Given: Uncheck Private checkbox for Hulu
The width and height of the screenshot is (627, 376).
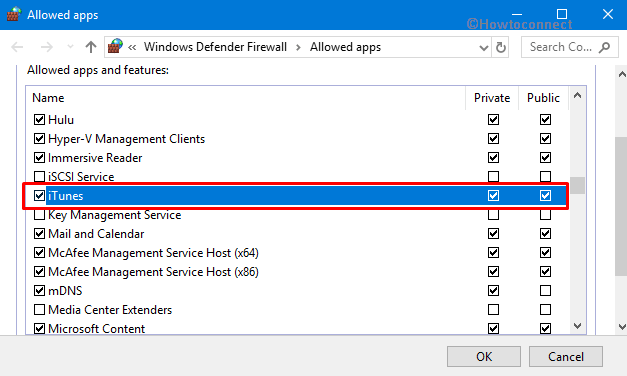Looking at the screenshot, I should point(493,119).
